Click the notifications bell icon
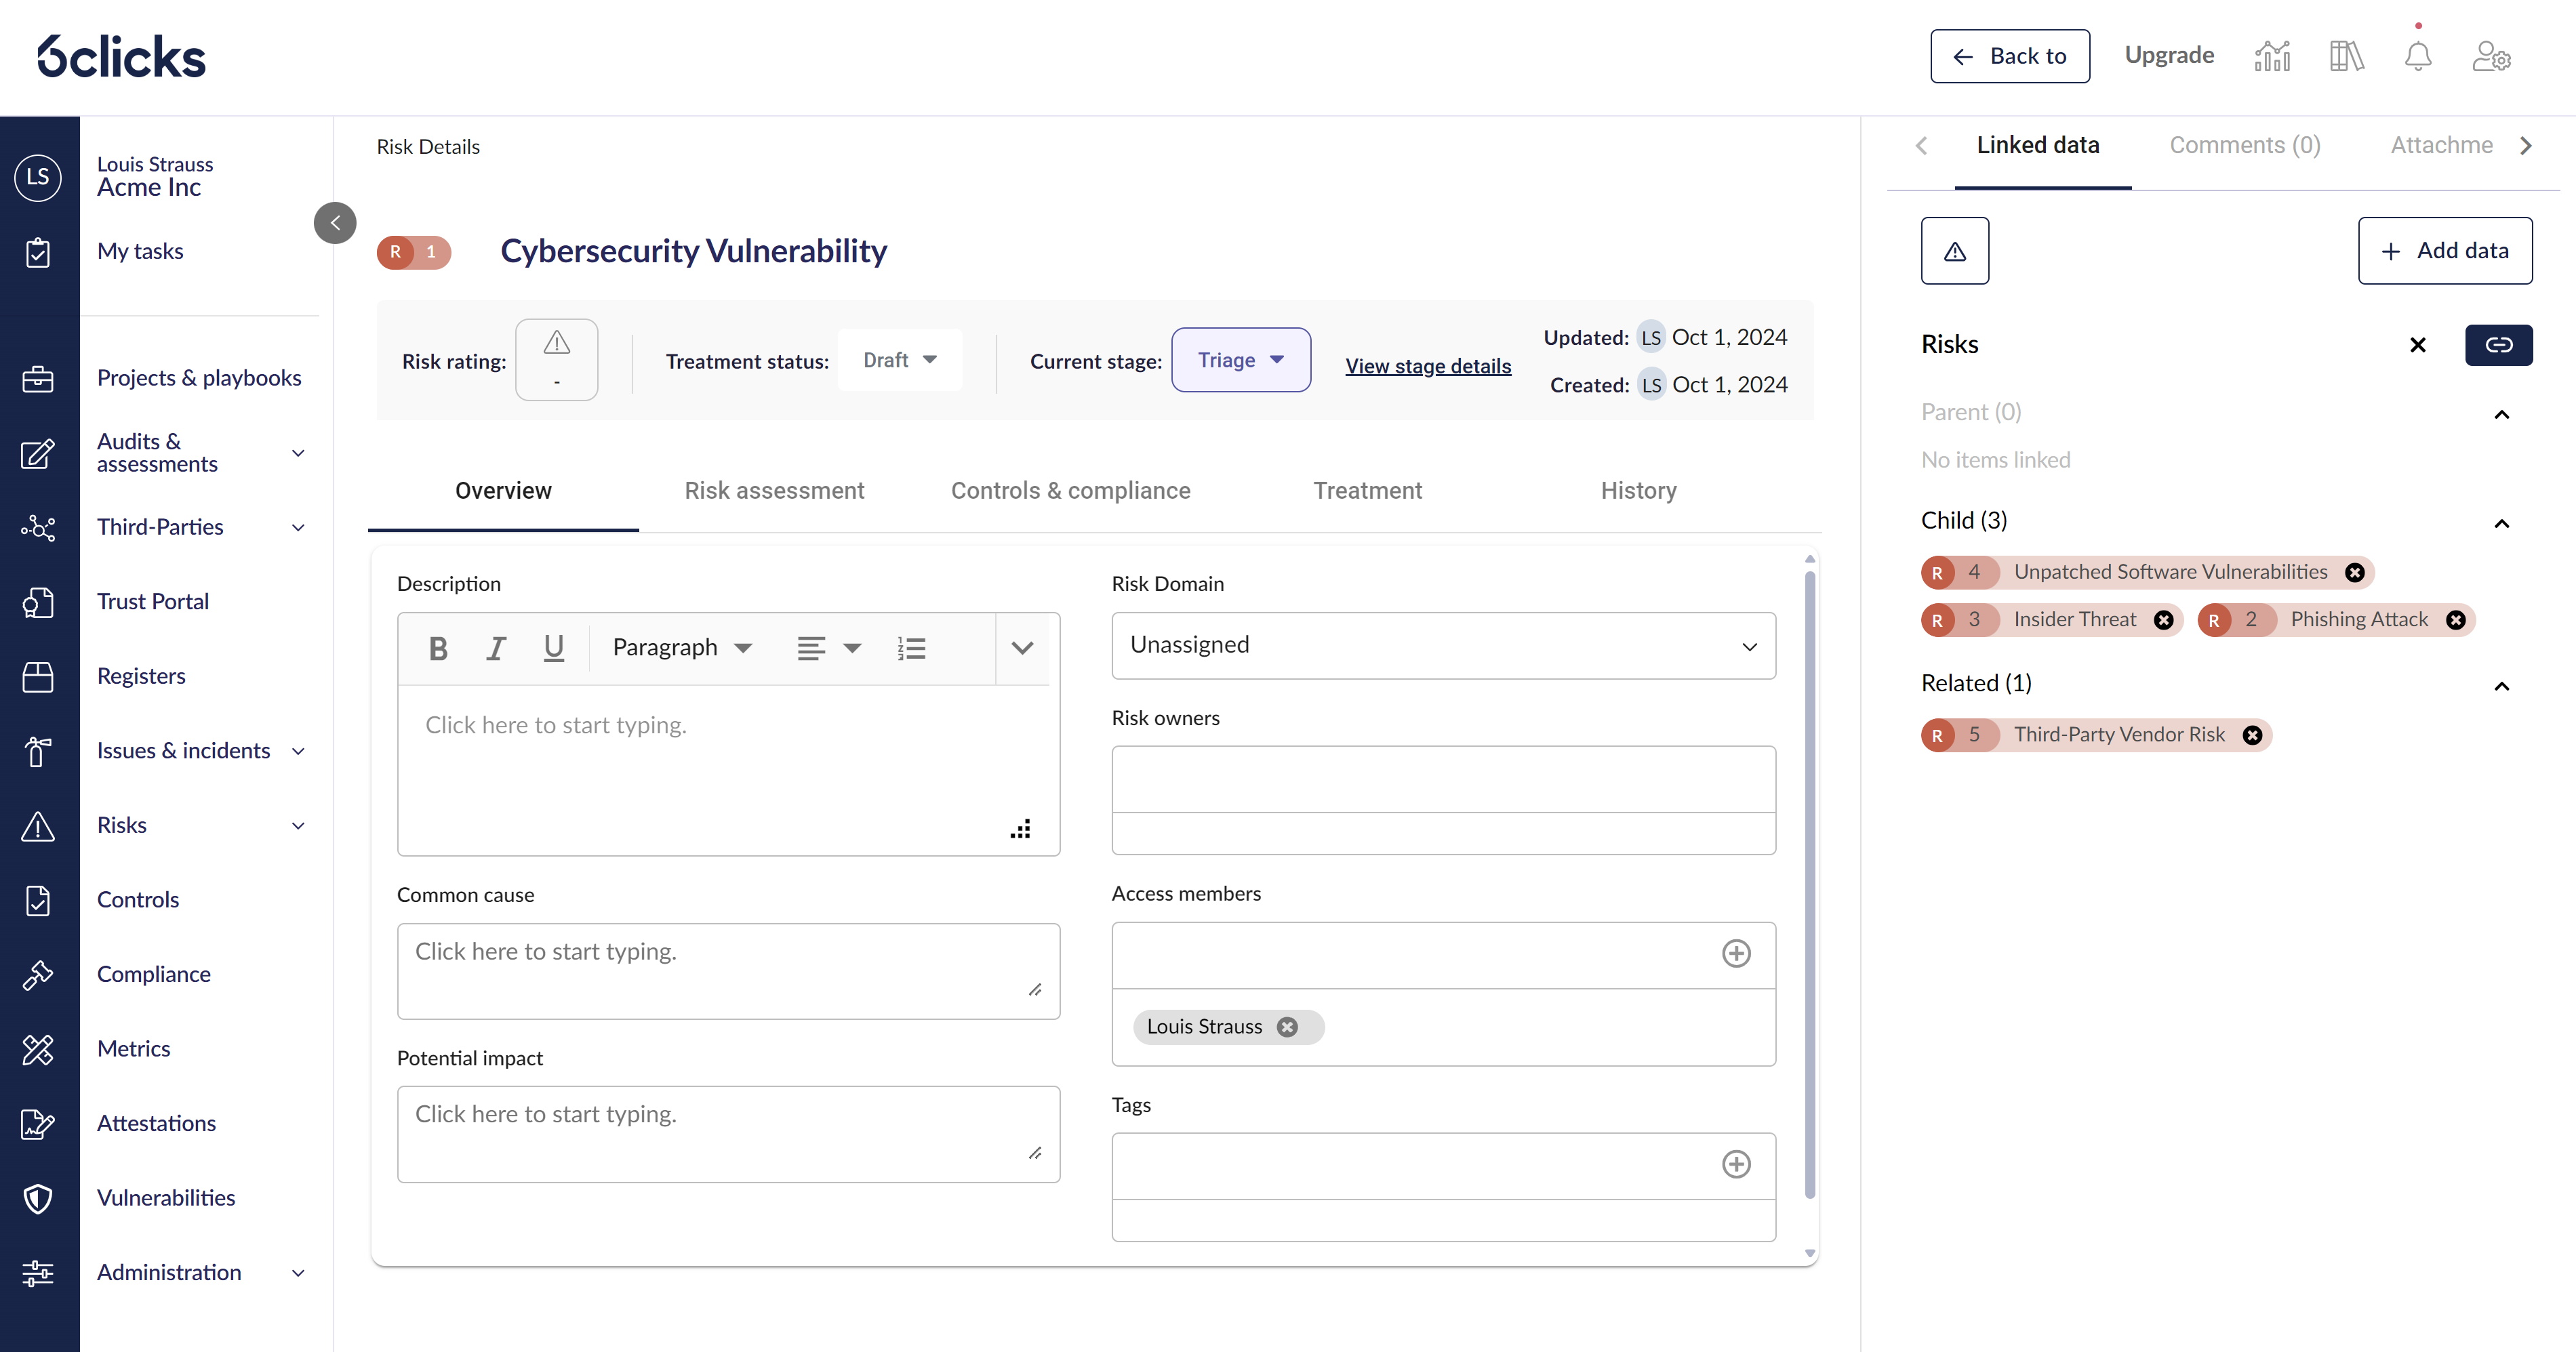This screenshot has width=2576, height=1352. click(x=2417, y=56)
